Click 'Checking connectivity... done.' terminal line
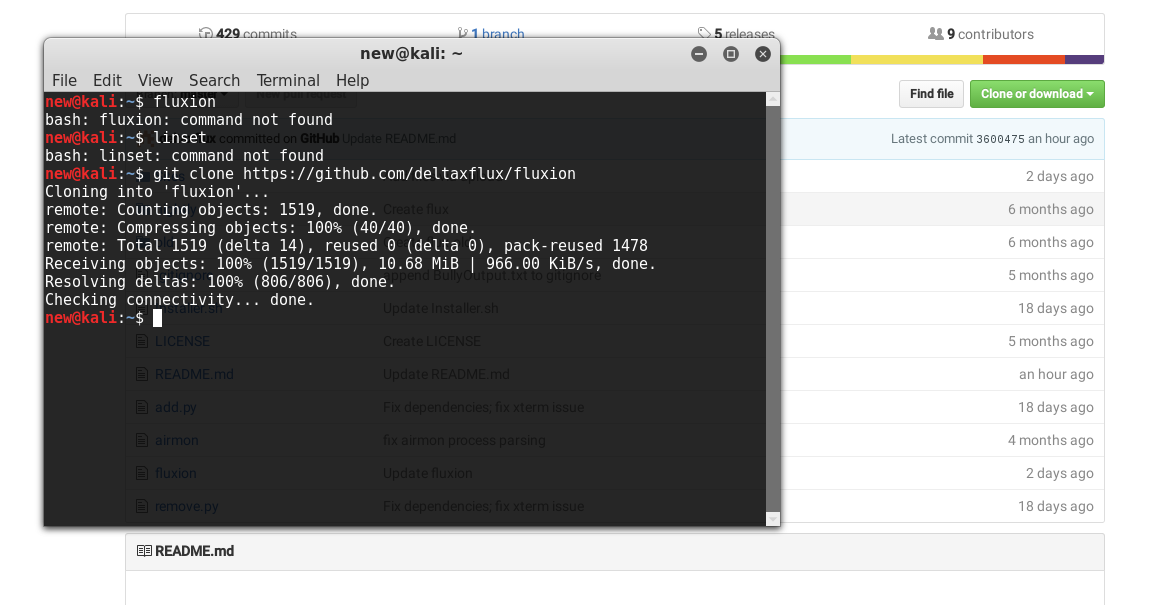The height and width of the screenshot is (605, 1154). [x=180, y=300]
